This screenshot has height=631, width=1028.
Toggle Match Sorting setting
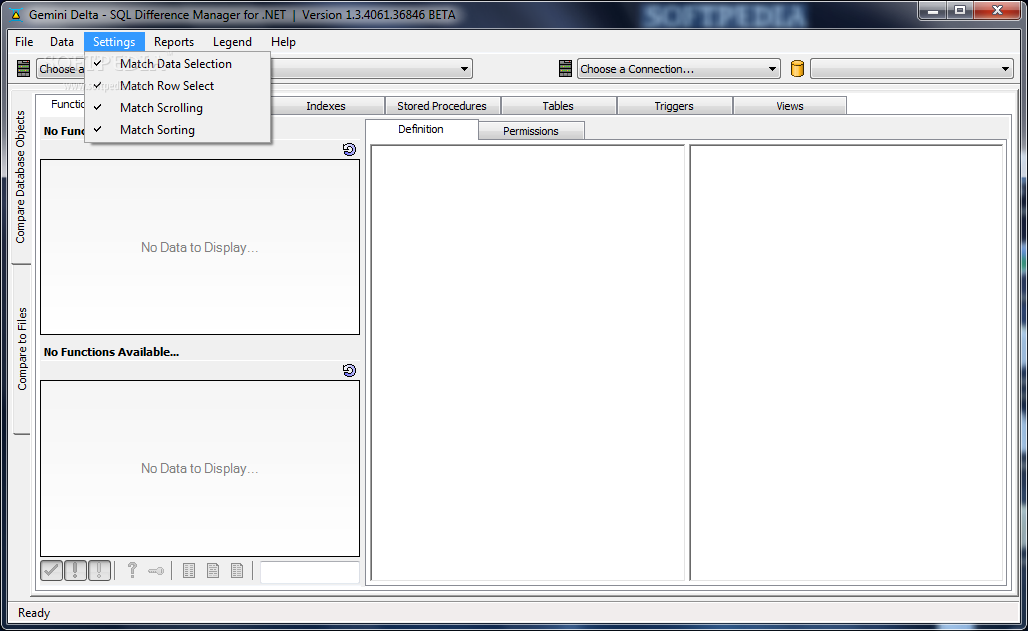[178, 130]
